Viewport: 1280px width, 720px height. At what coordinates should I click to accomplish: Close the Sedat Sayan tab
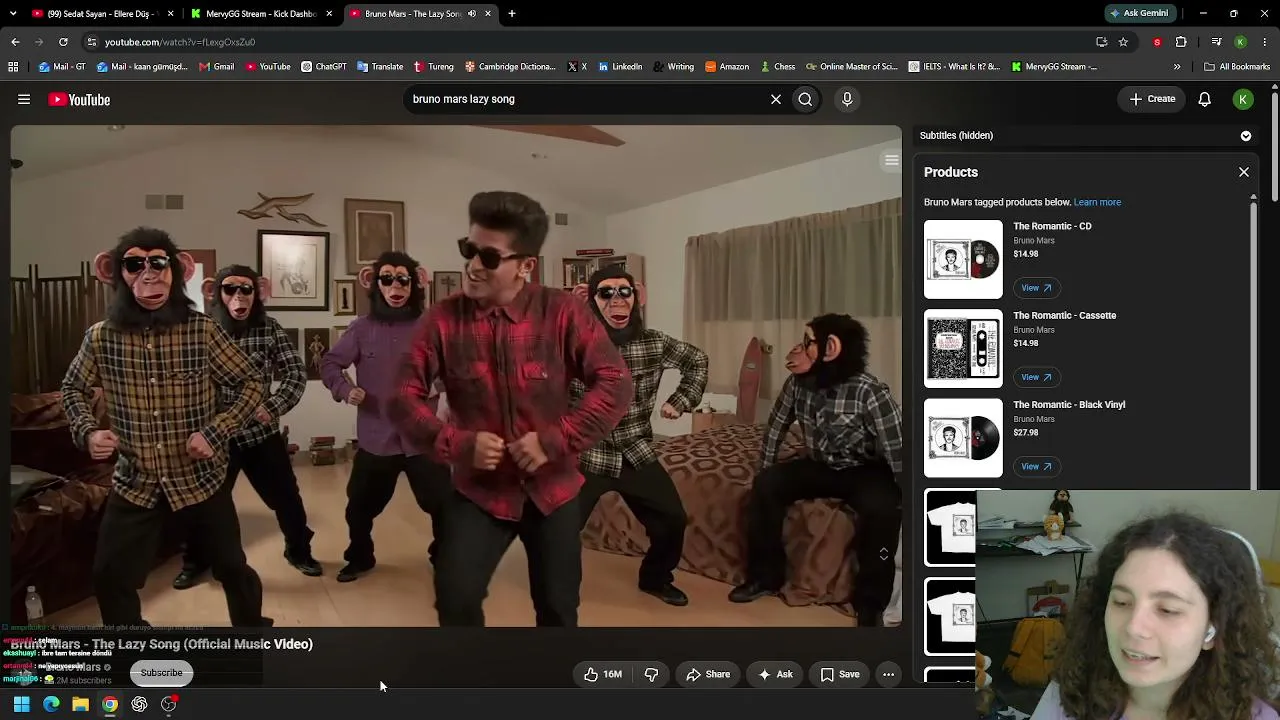(170, 14)
